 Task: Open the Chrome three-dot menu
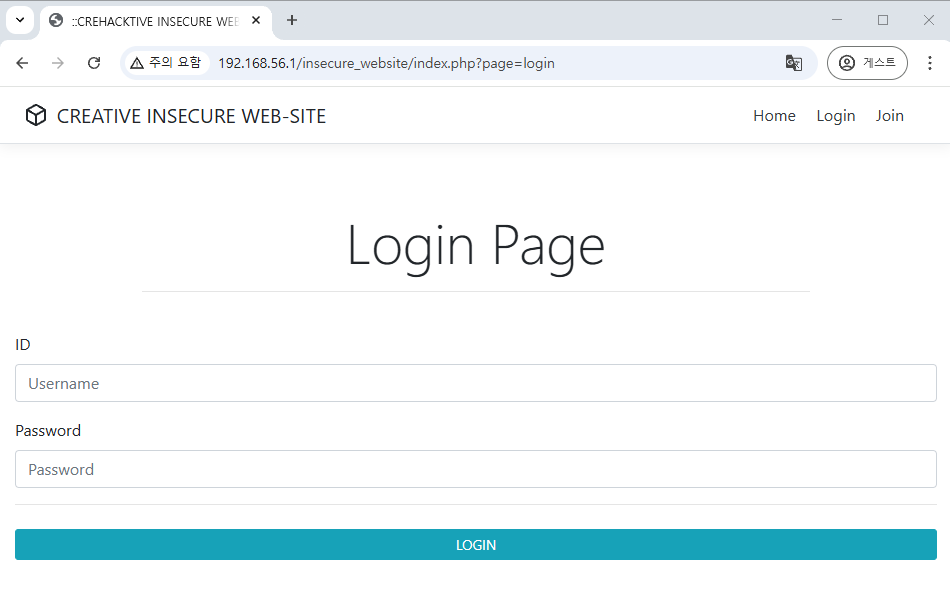pyautogui.click(x=929, y=63)
